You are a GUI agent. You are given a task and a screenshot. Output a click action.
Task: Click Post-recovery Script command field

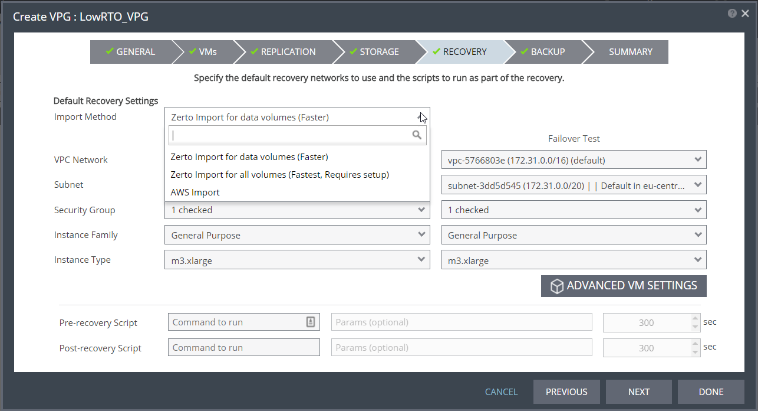tap(244, 347)
